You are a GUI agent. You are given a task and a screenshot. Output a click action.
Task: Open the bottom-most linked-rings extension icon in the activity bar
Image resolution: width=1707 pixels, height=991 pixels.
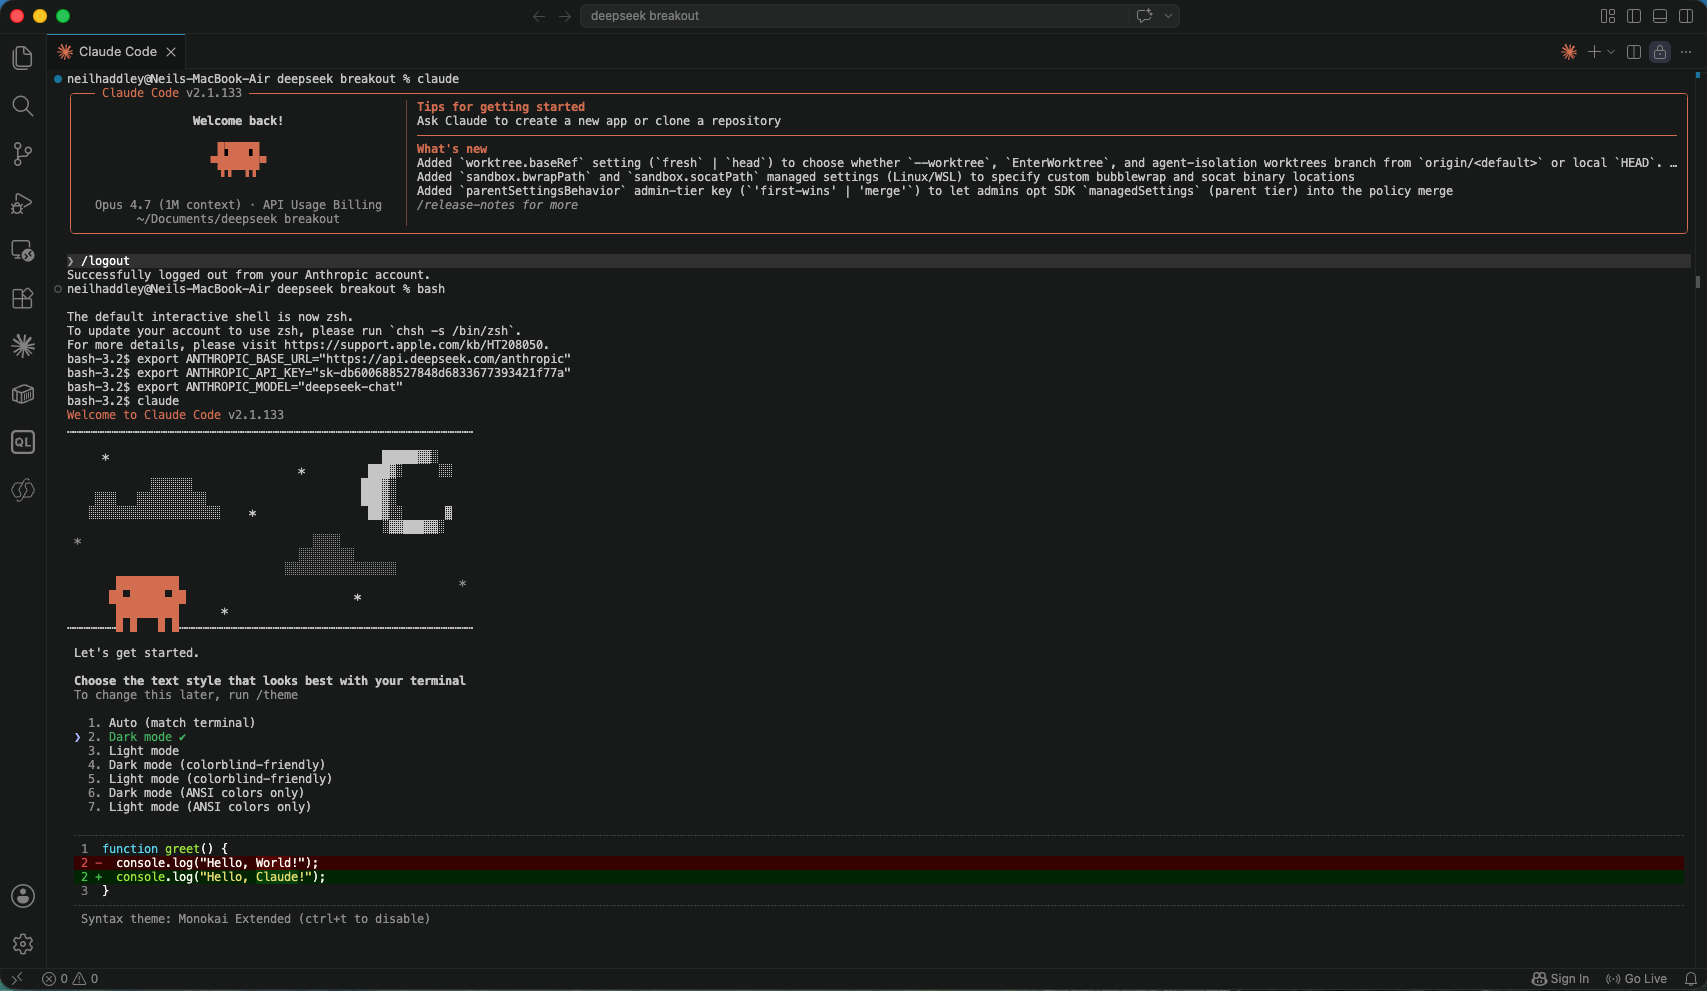[x=22, y=490]
